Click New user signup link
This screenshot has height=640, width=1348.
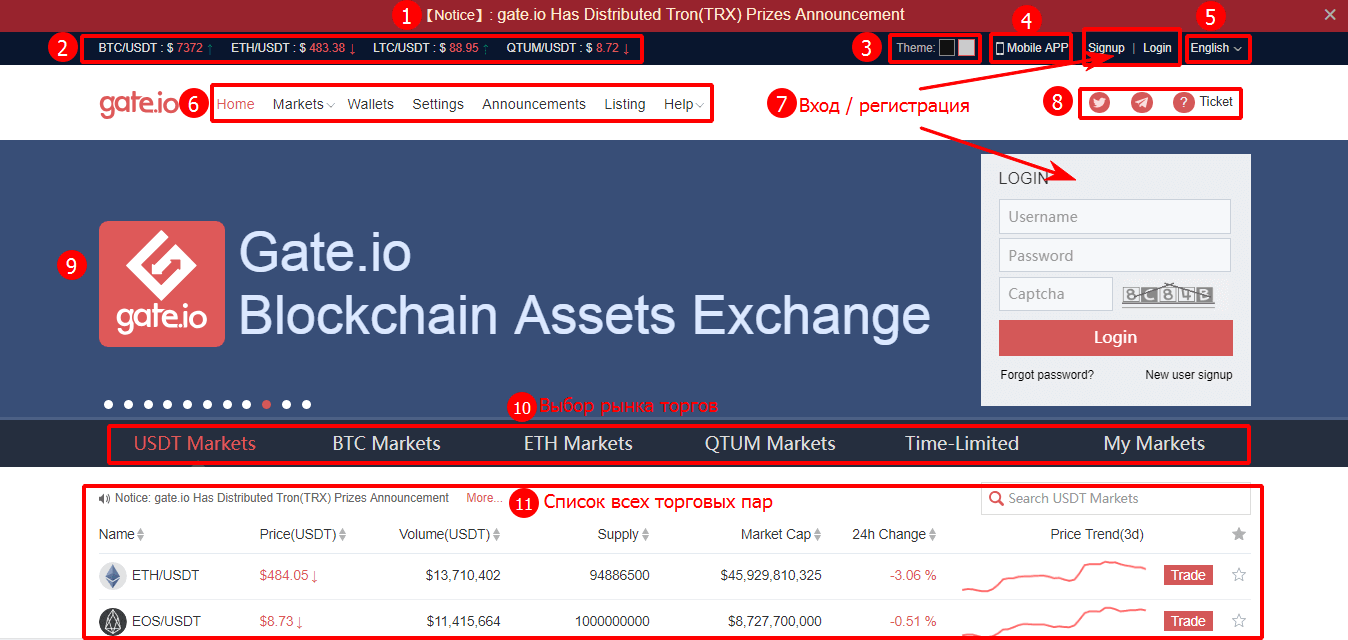(x=1189, y=375)
